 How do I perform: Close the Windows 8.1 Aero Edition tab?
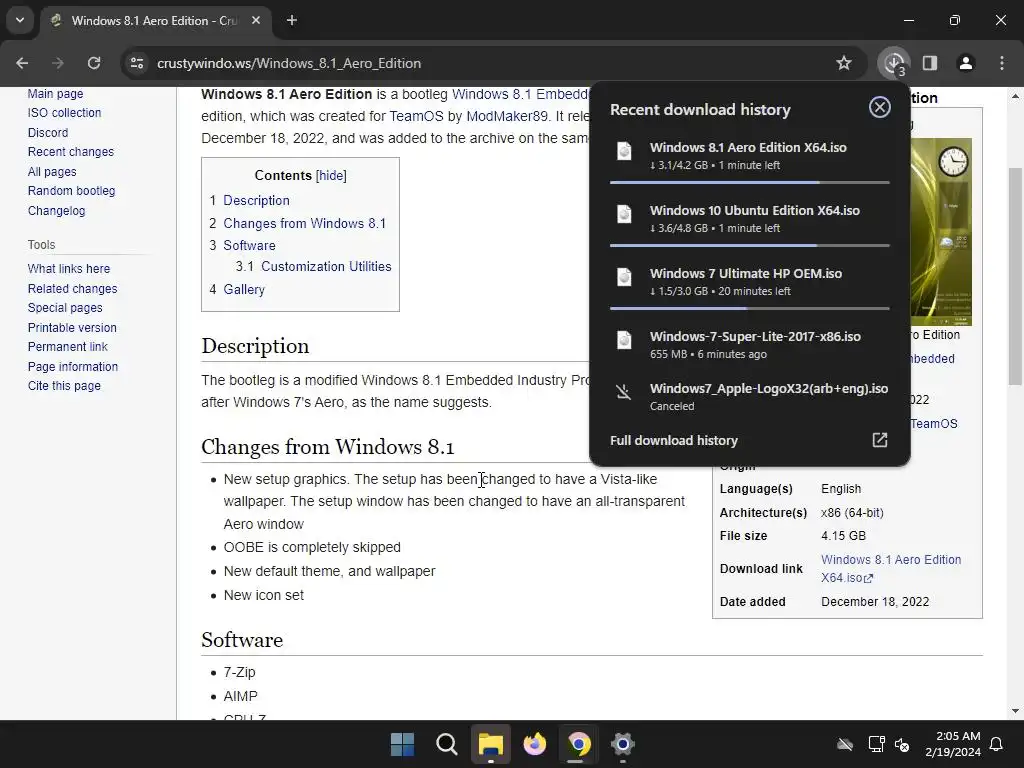pos(256,20)
